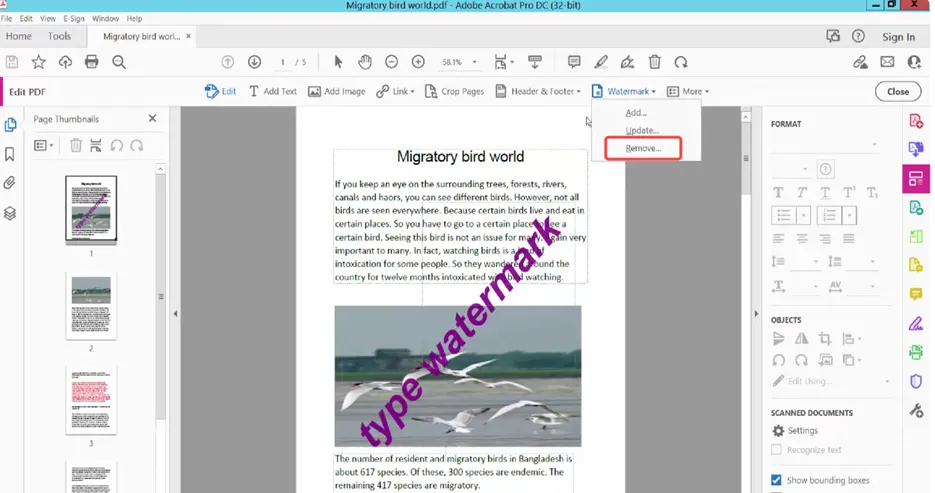
Task: Click the Close Edit PDF button
Action: (898, 92)
